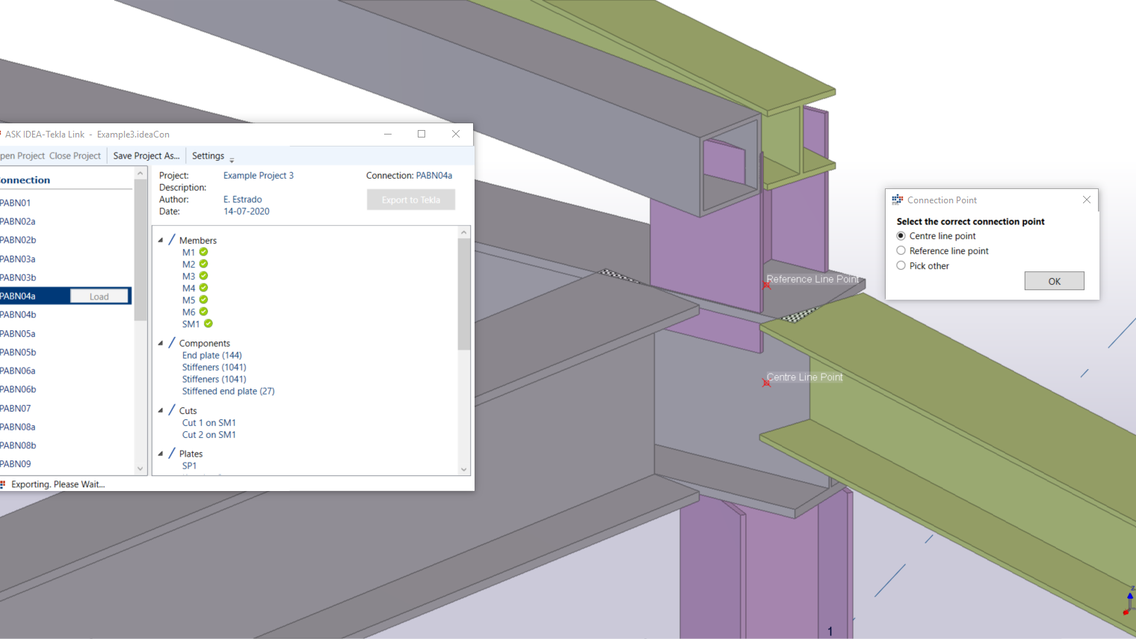Screen dimensions: 1136x639
Task: Open the Settings toolbar overflow arrow
Action: (232, 160)
